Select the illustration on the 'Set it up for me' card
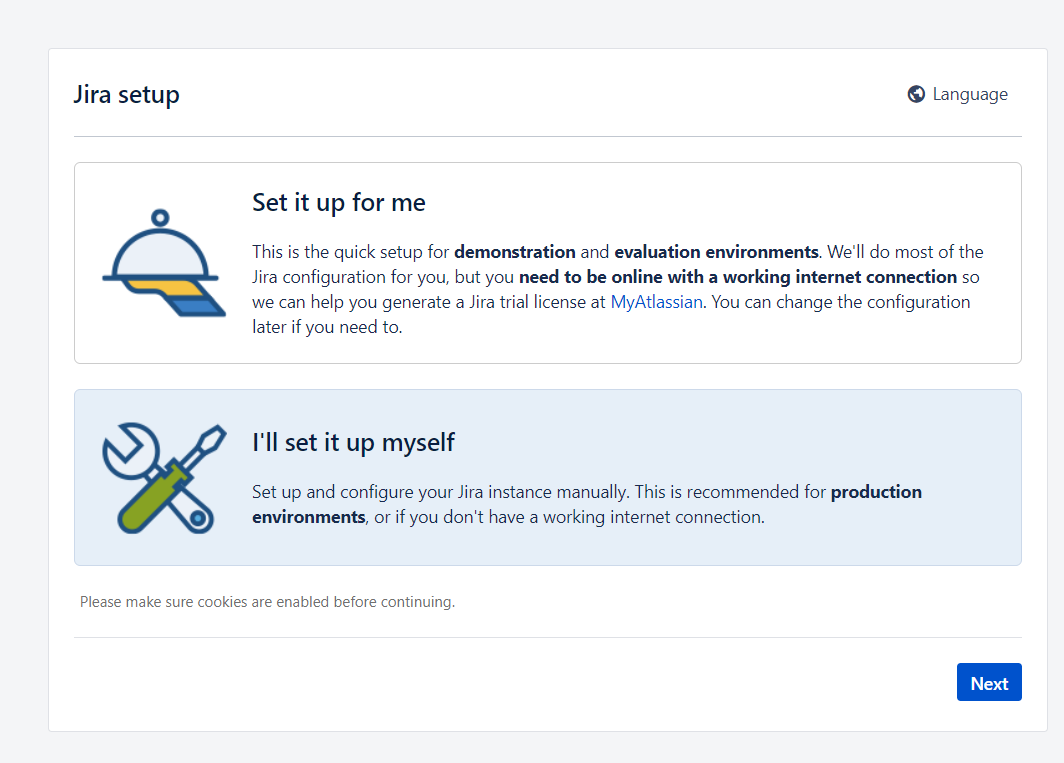1064x763 pixels. pyautogui.click(x=163, y=262)
